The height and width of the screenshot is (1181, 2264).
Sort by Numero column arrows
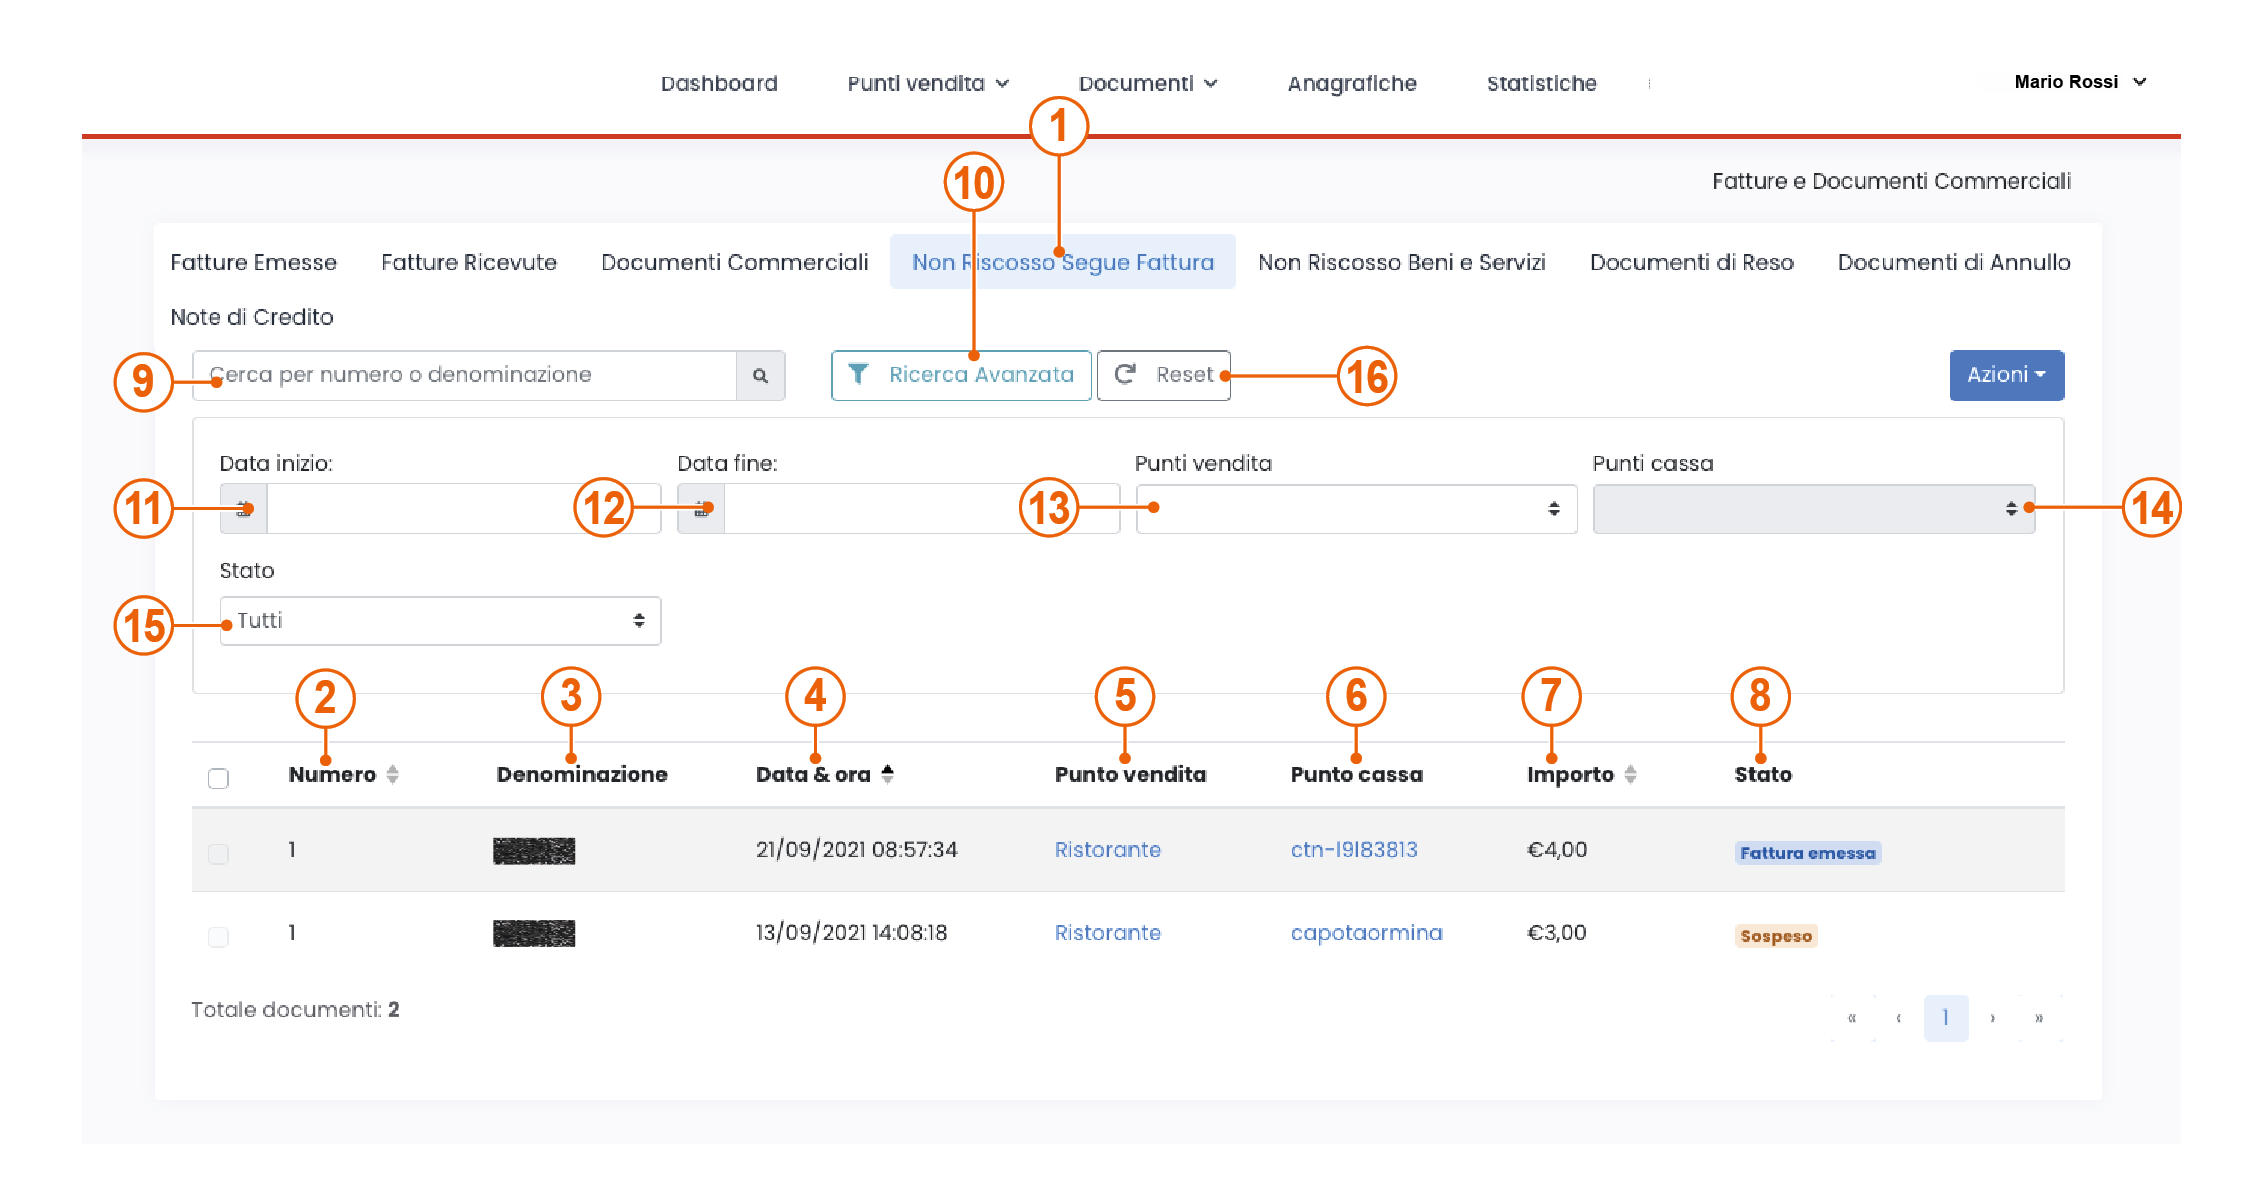click(x=392, y=775)
